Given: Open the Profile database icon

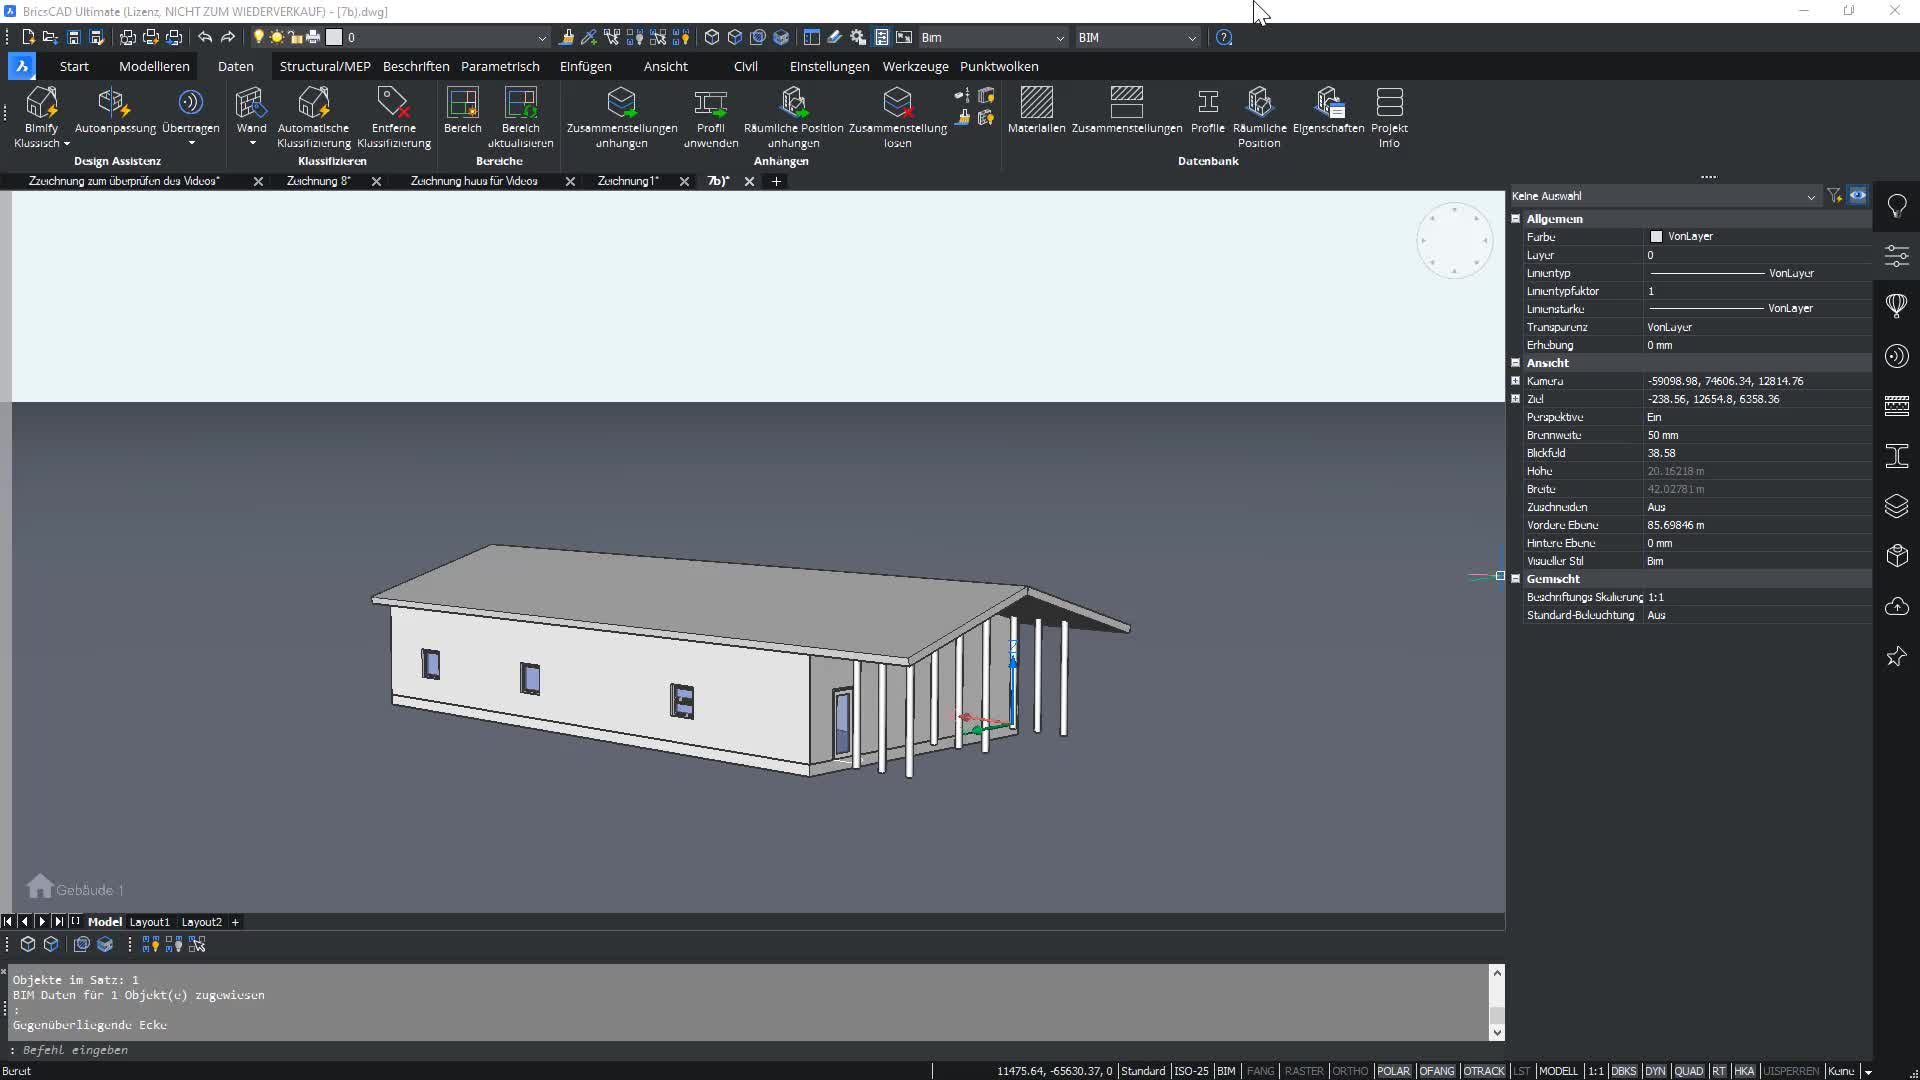Looking at the screenshot, I should (1207, 102).
